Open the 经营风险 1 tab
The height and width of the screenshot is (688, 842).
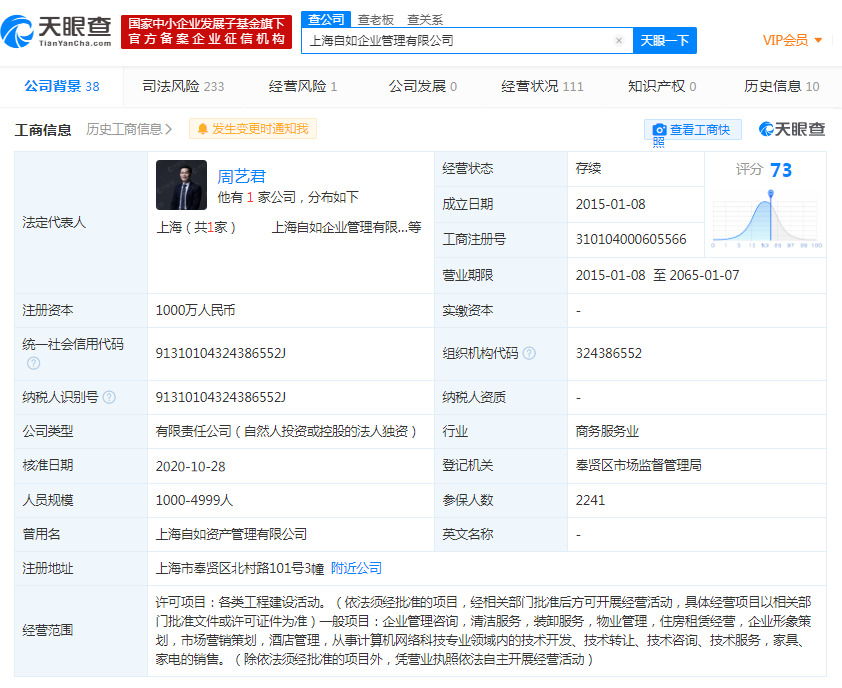(x=303, y=86)
